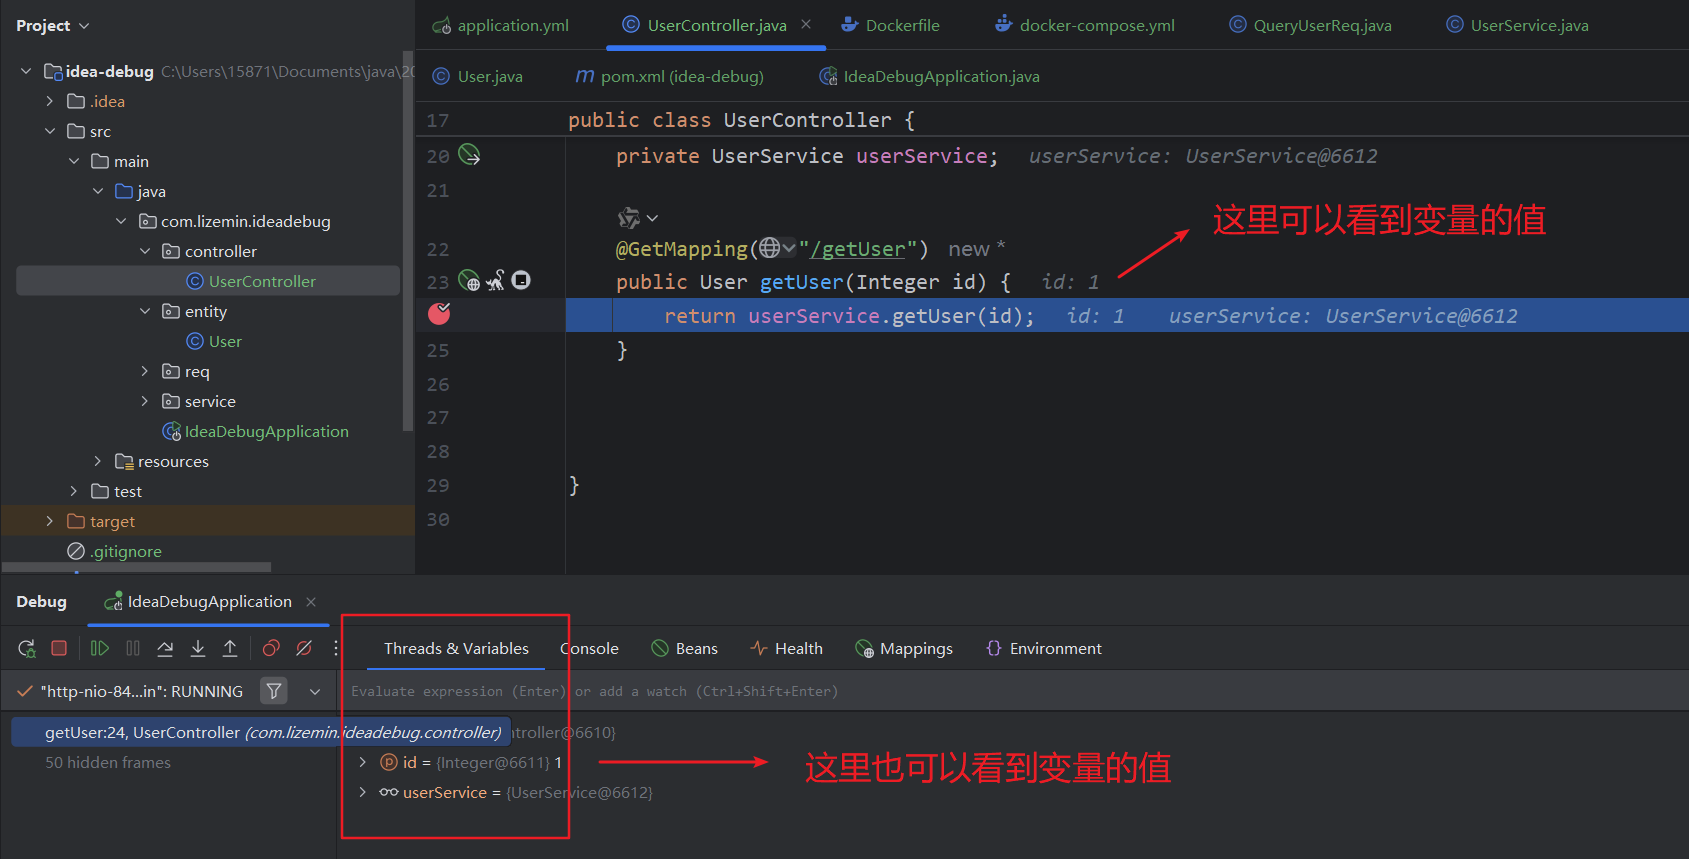Collapse the controller package in project tree

click(145, 252)
